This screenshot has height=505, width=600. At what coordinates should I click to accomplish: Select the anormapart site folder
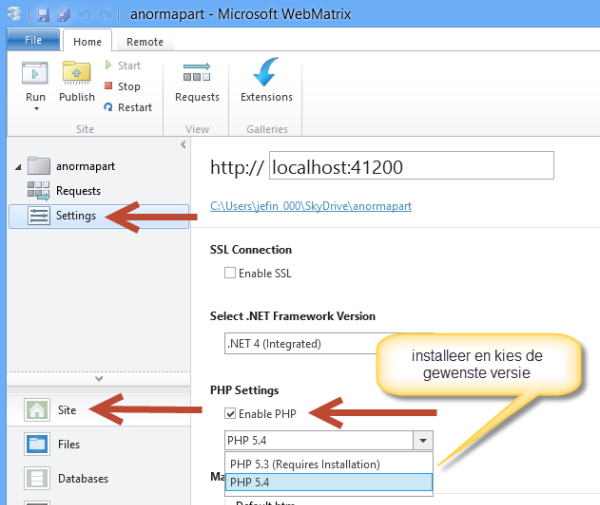click(x=72, y=166)
